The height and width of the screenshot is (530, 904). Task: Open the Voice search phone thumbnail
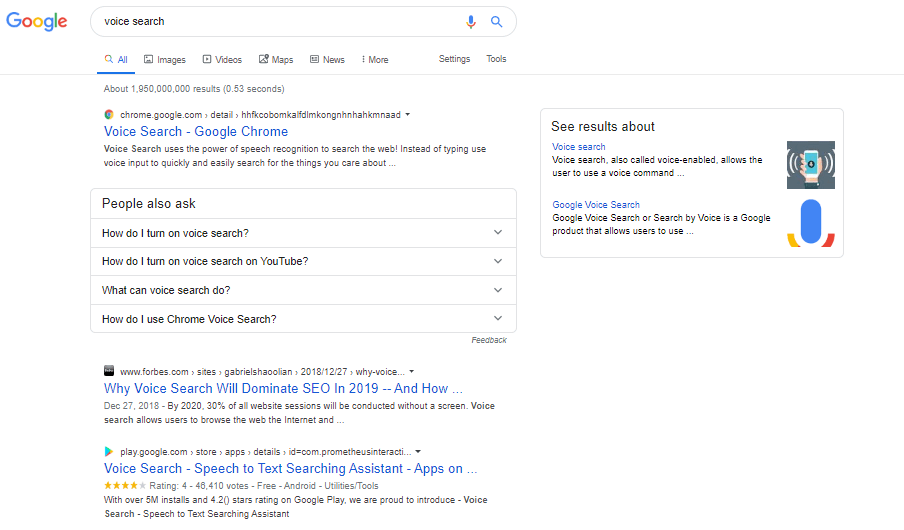[x=811, y=165]
